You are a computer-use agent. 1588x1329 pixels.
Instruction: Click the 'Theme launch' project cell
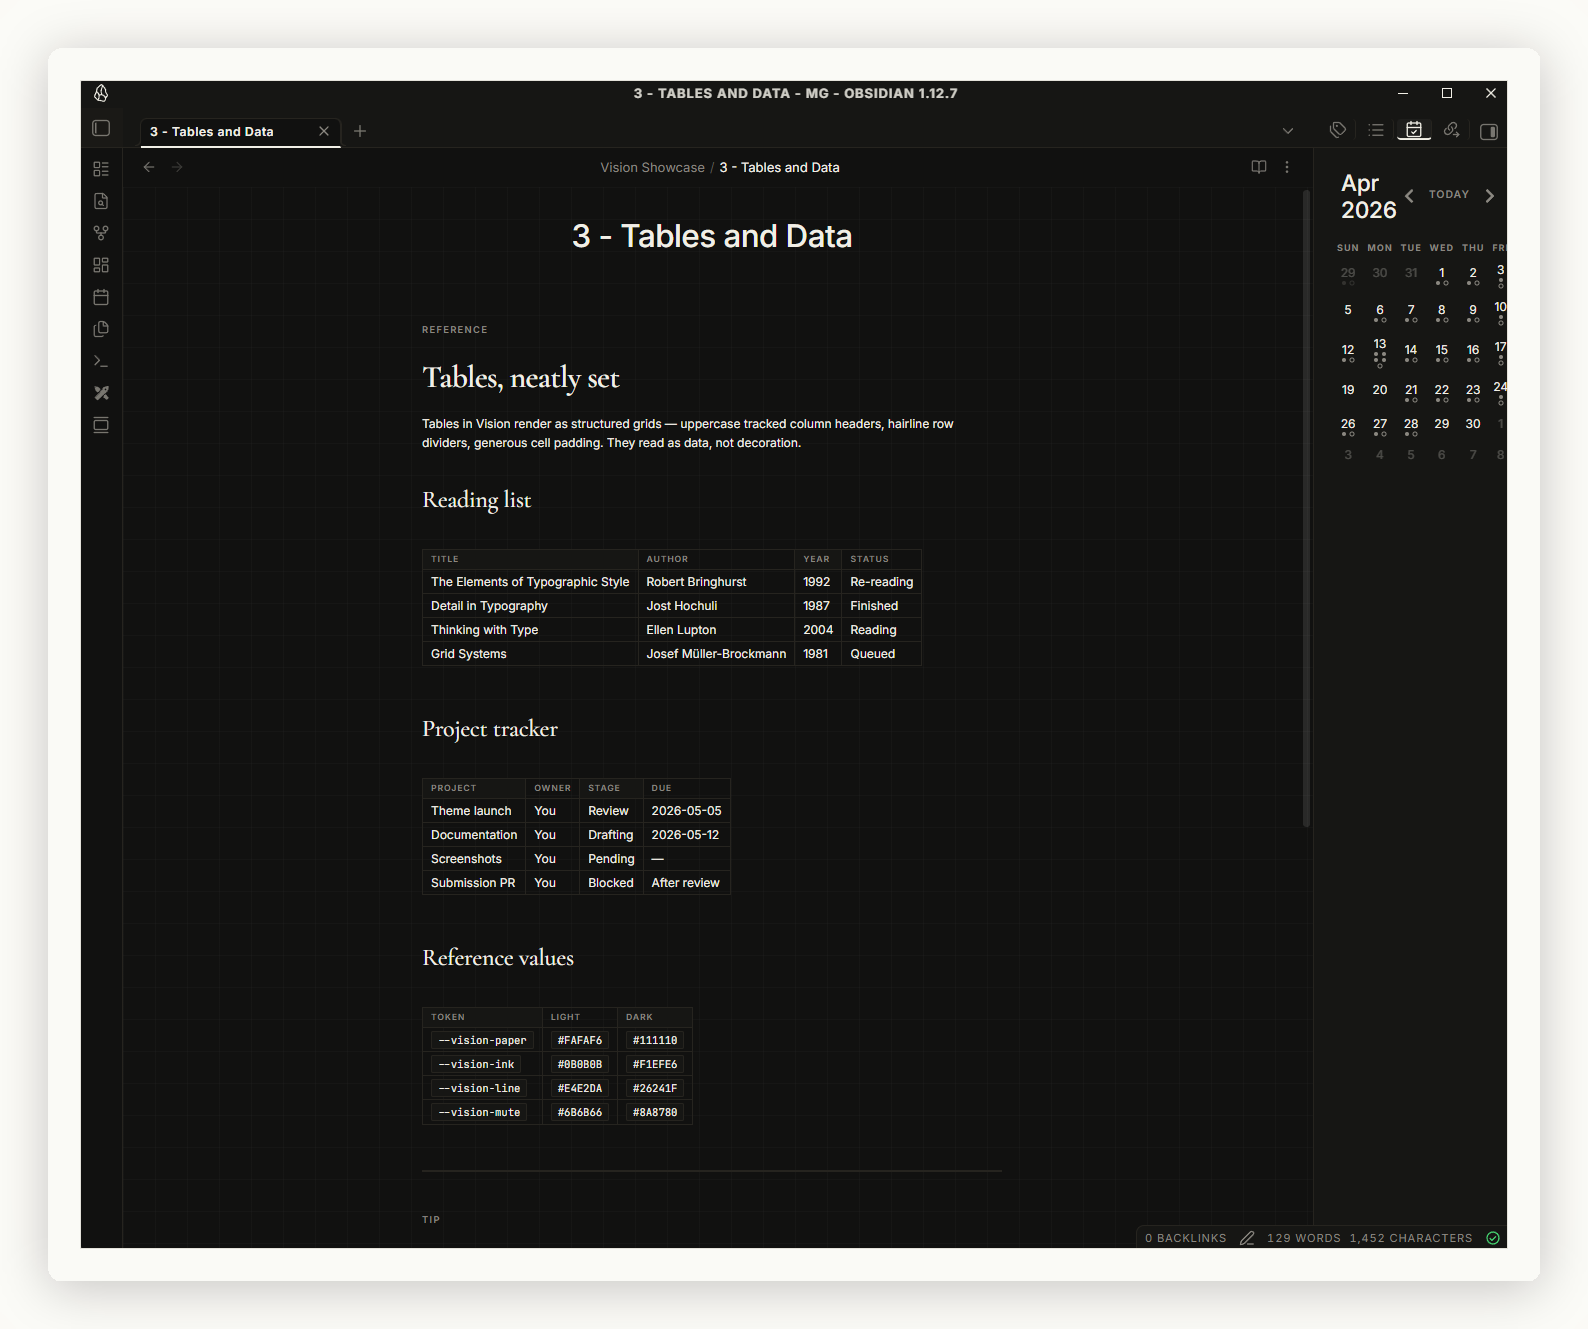(x=474, y=811)
